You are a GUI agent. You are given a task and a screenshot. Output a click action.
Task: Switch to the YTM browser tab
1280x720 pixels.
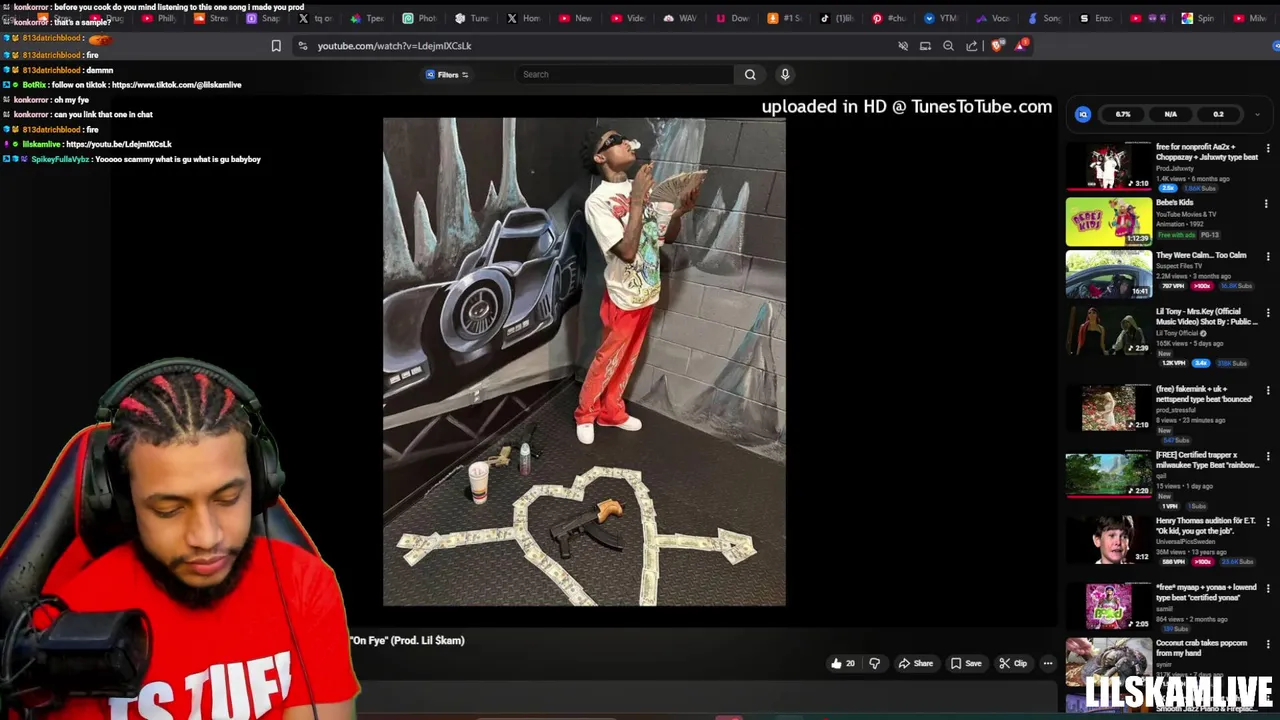[x=940, y=18]
